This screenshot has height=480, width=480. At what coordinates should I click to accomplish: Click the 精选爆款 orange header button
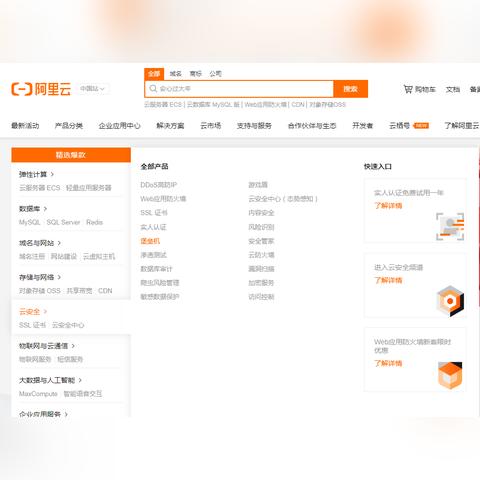[x=71, y=155]
